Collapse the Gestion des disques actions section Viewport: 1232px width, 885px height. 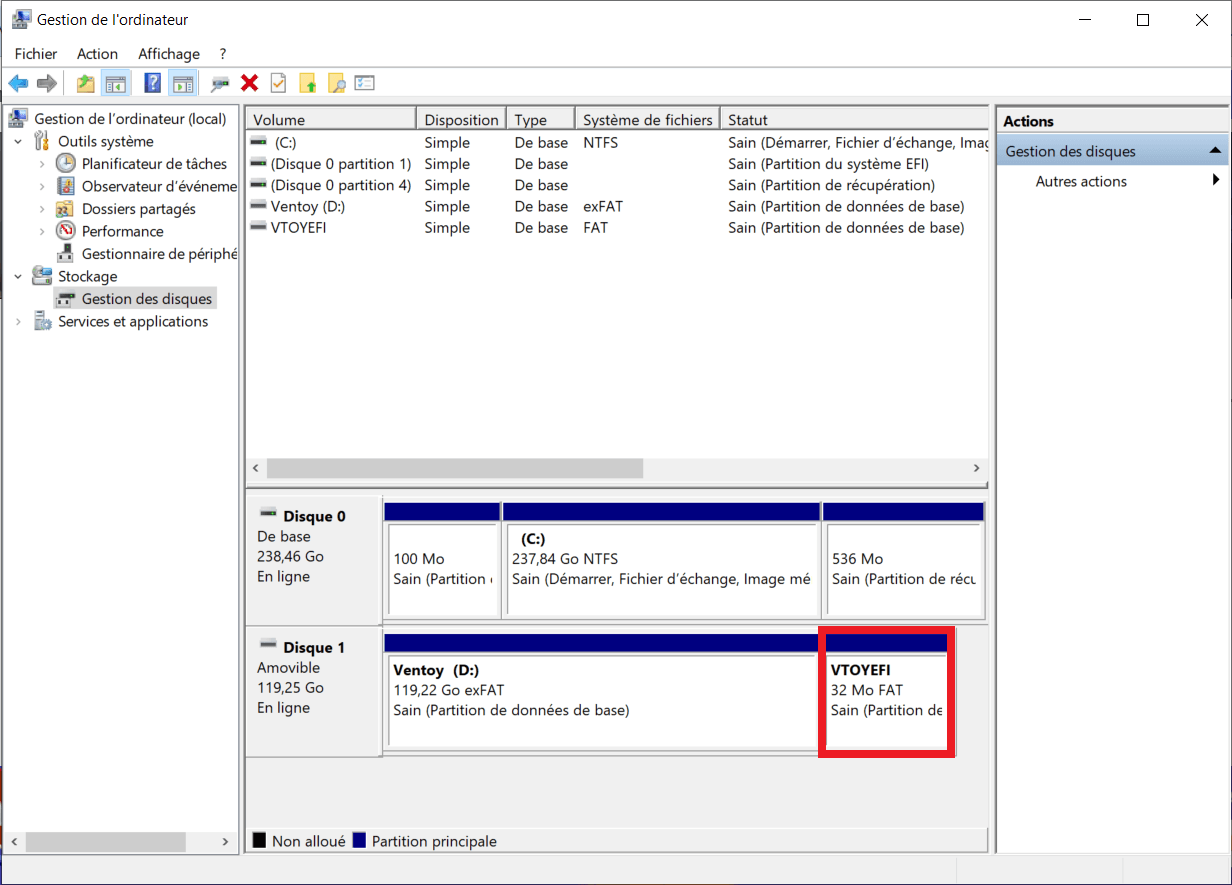coord(1215,152)
